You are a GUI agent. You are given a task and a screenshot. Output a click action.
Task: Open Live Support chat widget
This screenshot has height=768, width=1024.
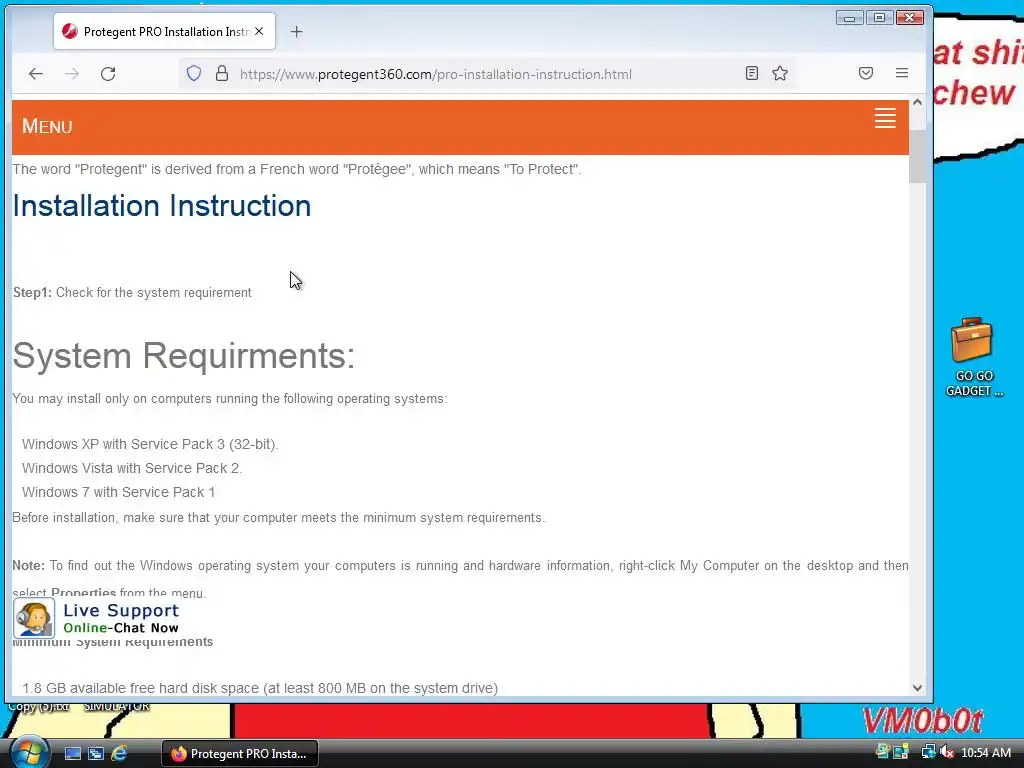coord(96,618)
